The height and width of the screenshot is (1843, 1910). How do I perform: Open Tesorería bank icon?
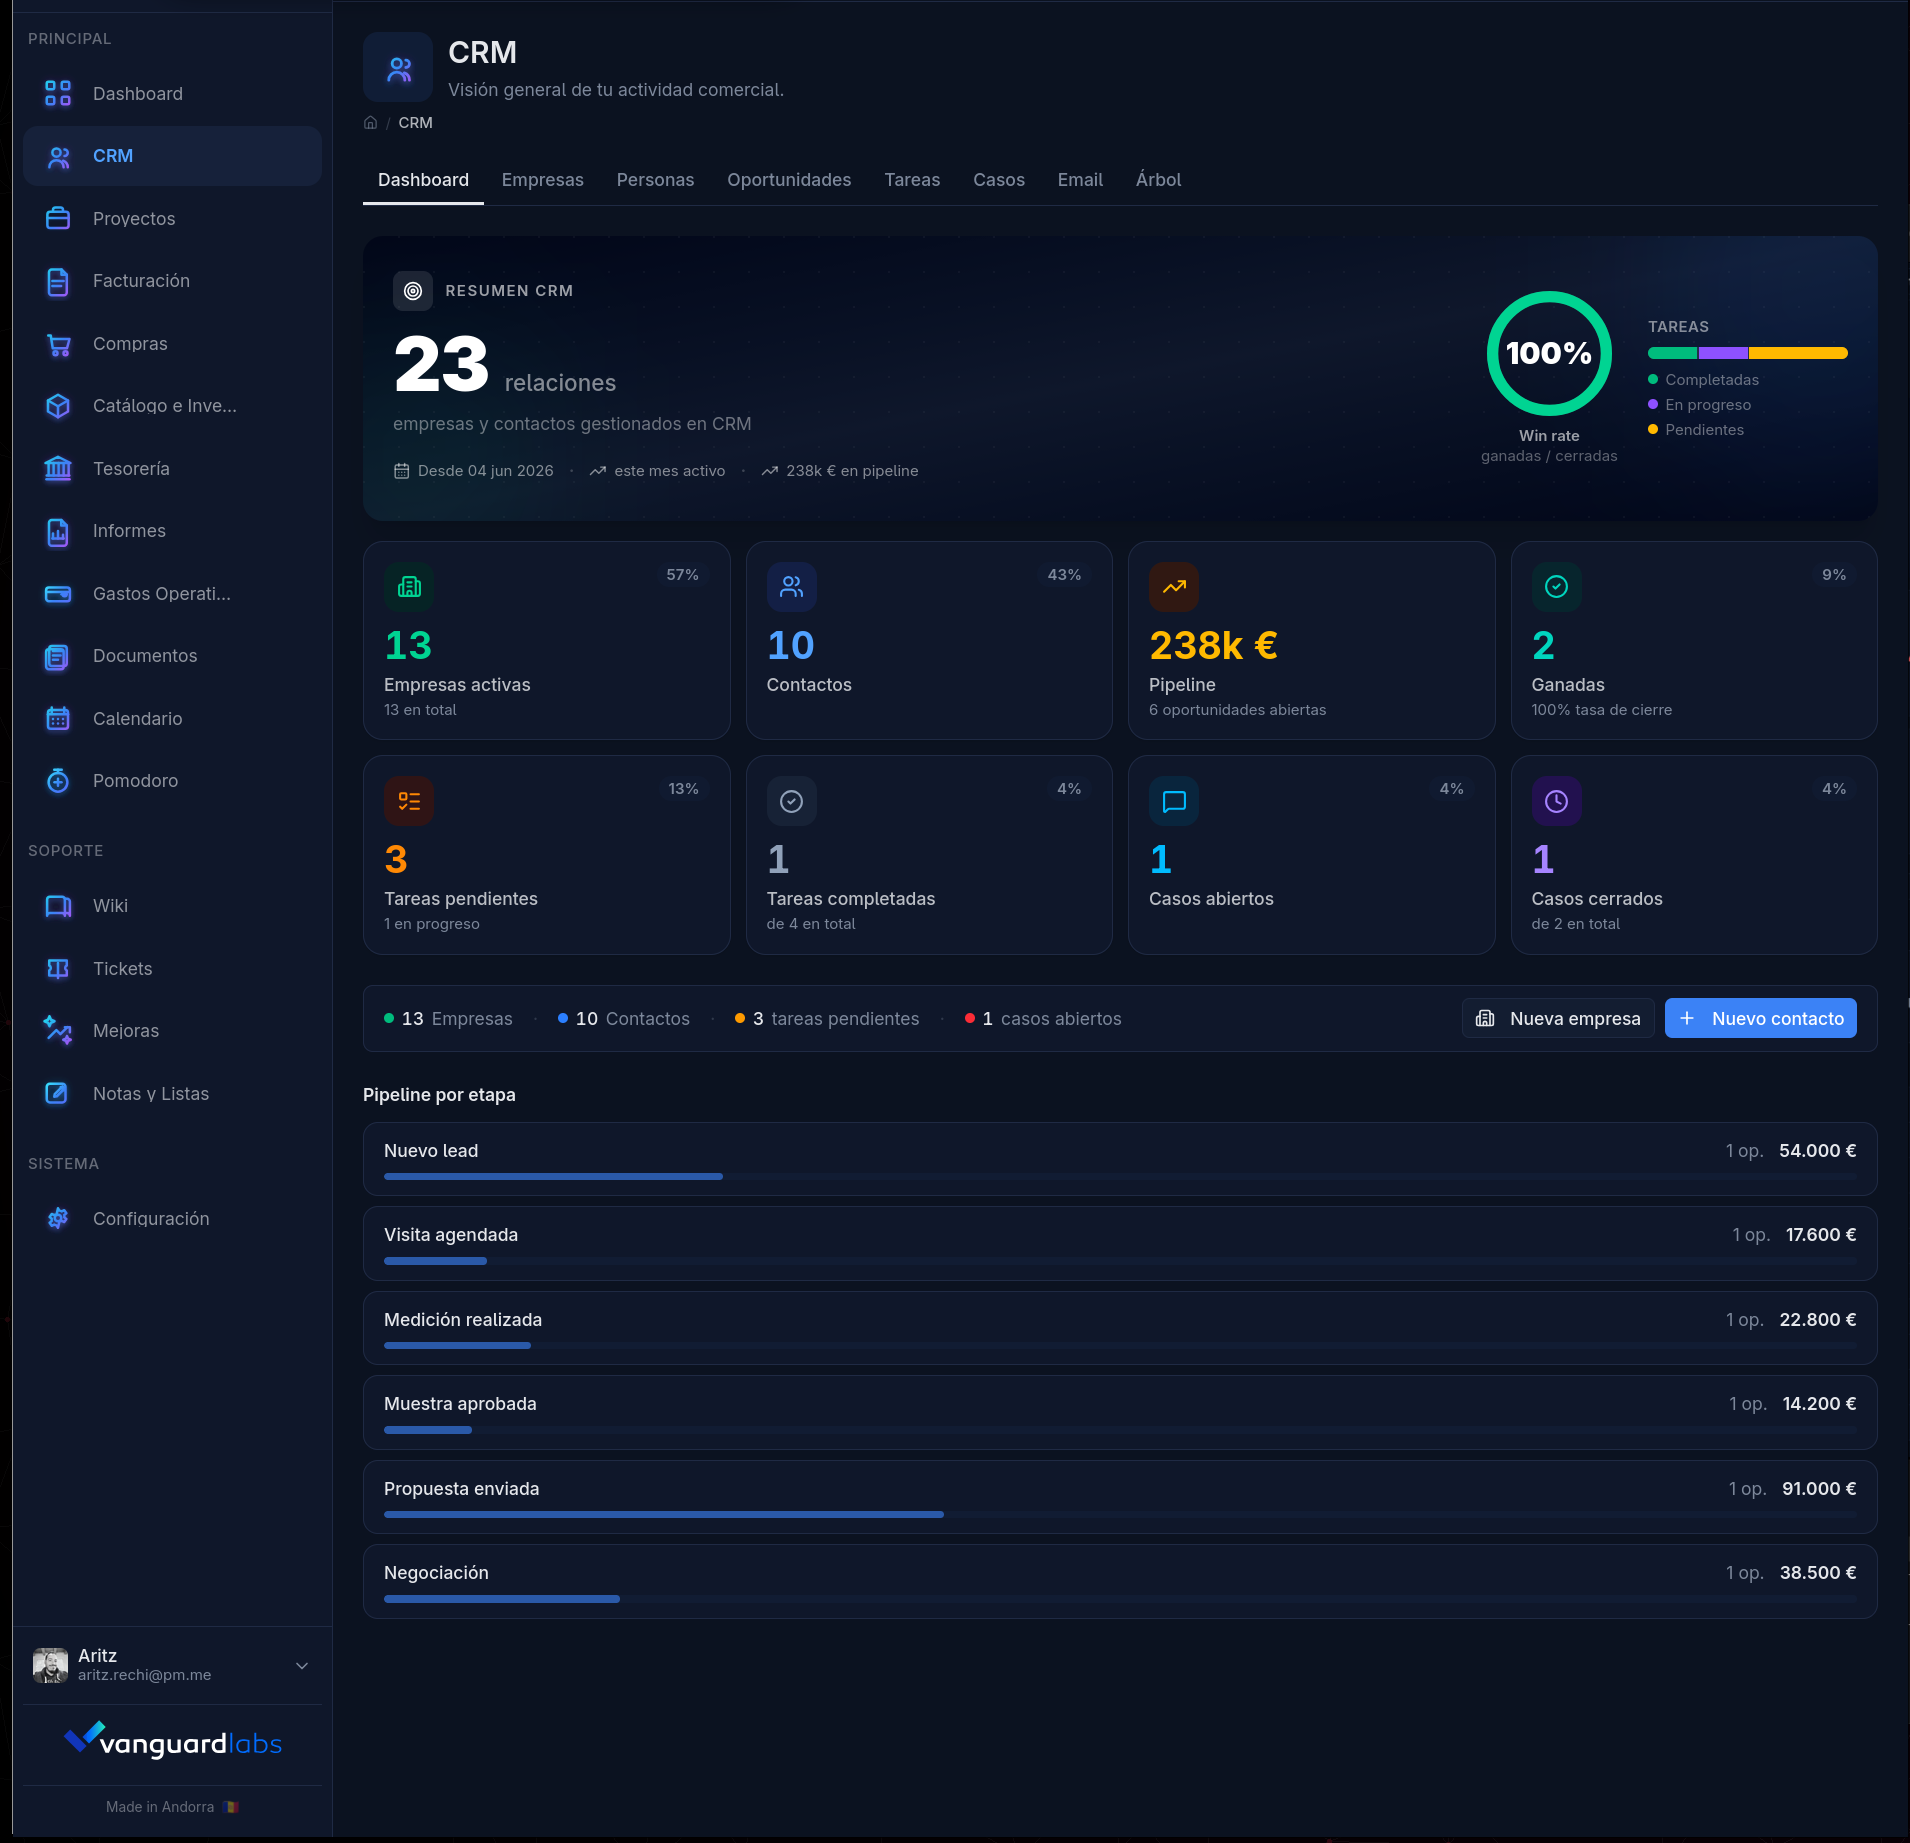click(58, 469)
